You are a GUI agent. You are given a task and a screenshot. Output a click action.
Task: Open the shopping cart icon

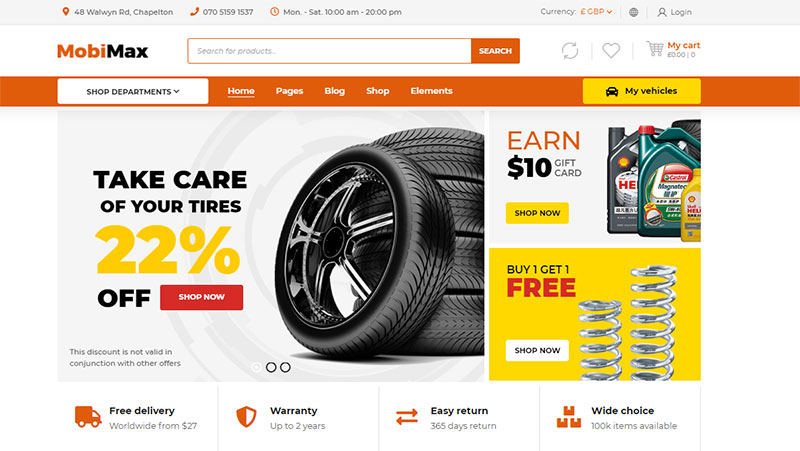655,49
